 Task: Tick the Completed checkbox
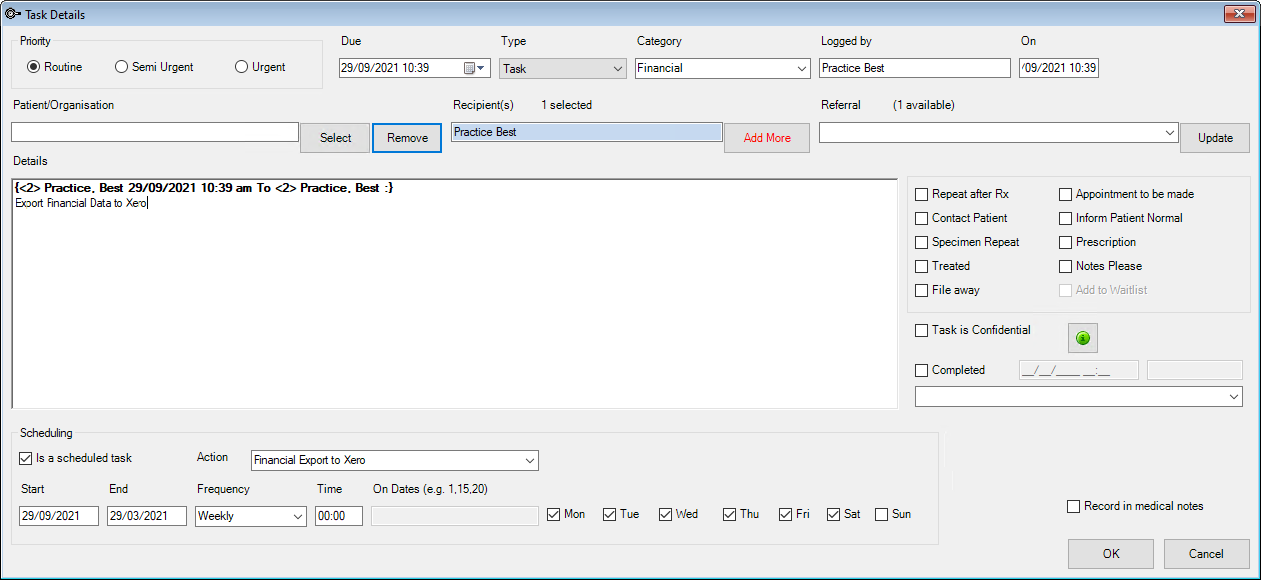click(x=922, y=370)
